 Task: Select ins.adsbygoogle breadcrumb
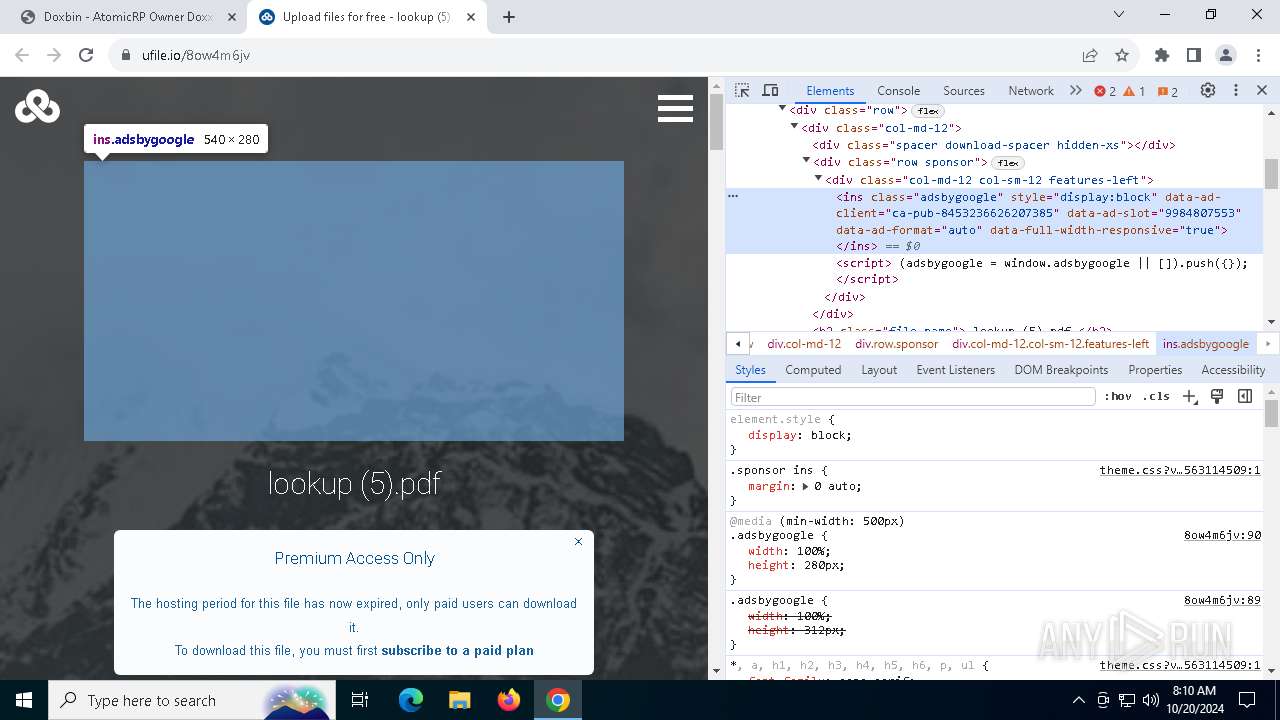(x=1205, y=344)
